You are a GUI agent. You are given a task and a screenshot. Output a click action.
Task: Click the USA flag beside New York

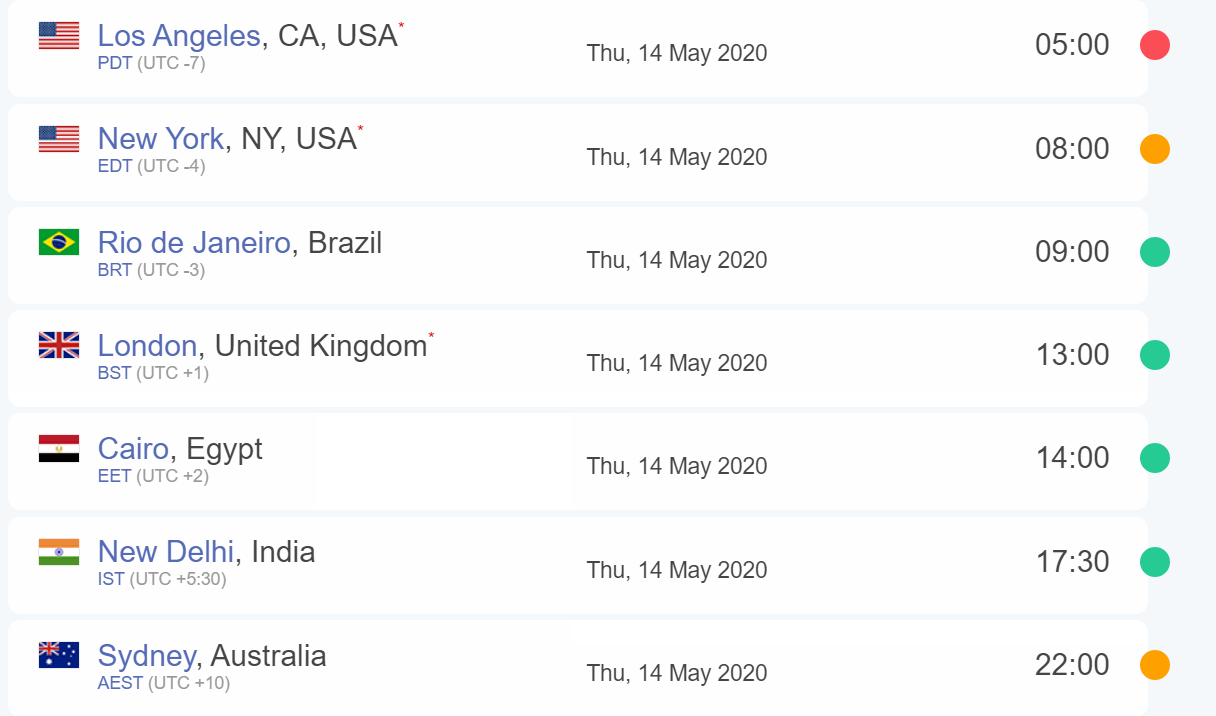(59, 139)
